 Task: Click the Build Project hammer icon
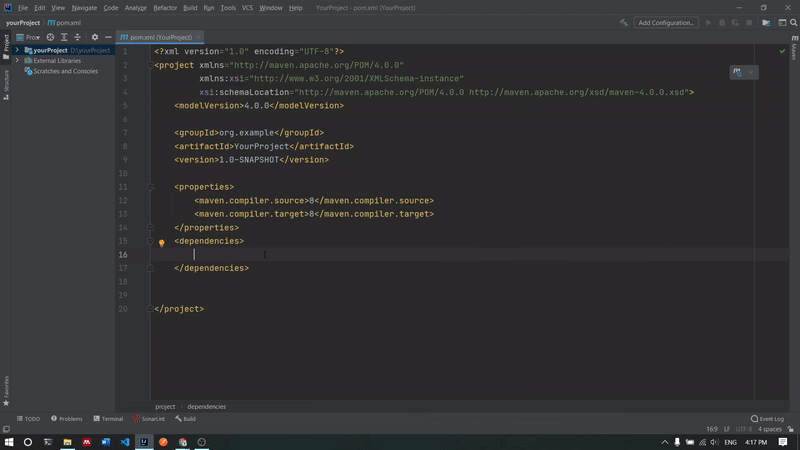point(623,22)
